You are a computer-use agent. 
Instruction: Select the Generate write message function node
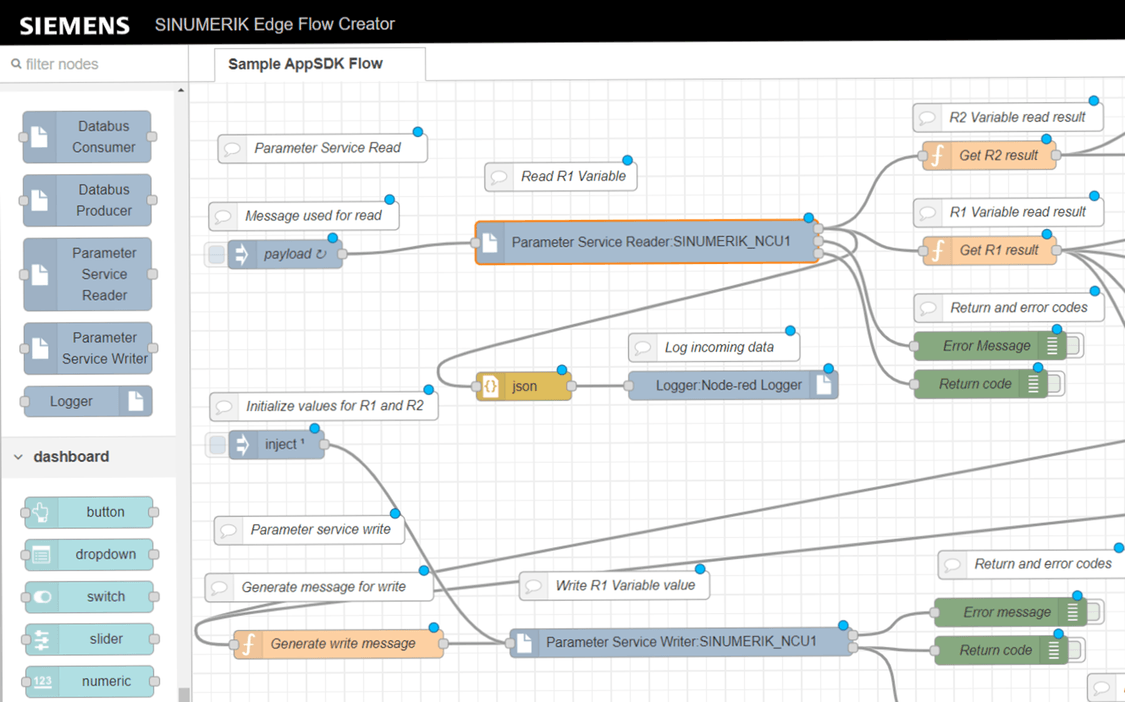(x=338, y=644)
